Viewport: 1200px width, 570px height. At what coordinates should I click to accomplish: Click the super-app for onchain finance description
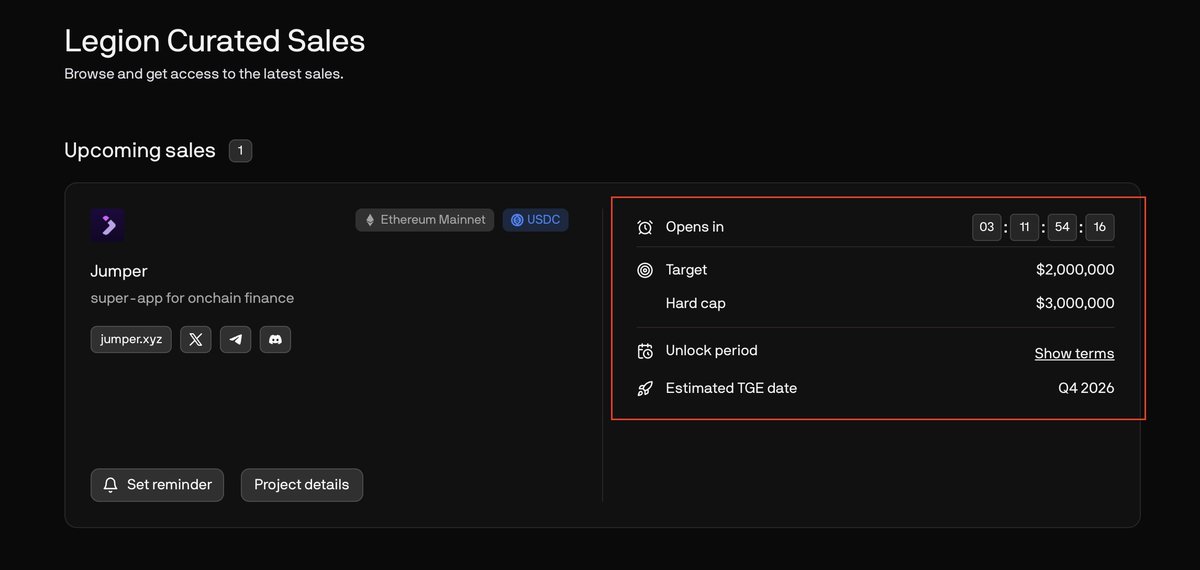192,298
